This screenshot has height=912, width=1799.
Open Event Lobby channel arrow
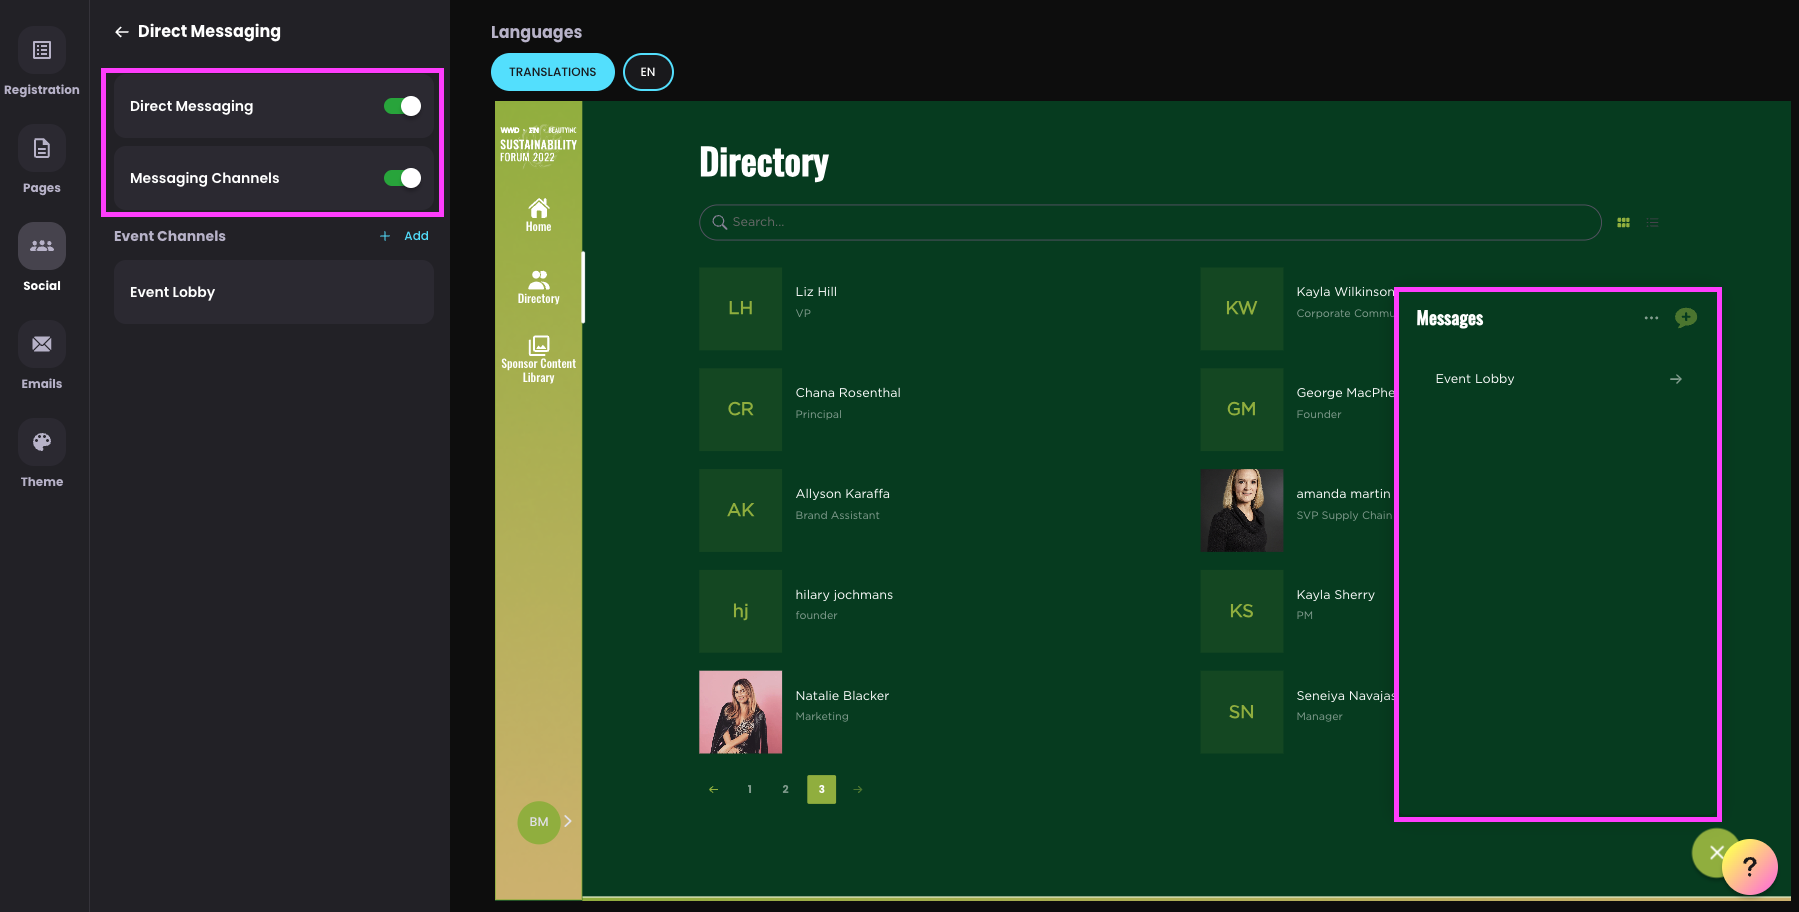1676,379
